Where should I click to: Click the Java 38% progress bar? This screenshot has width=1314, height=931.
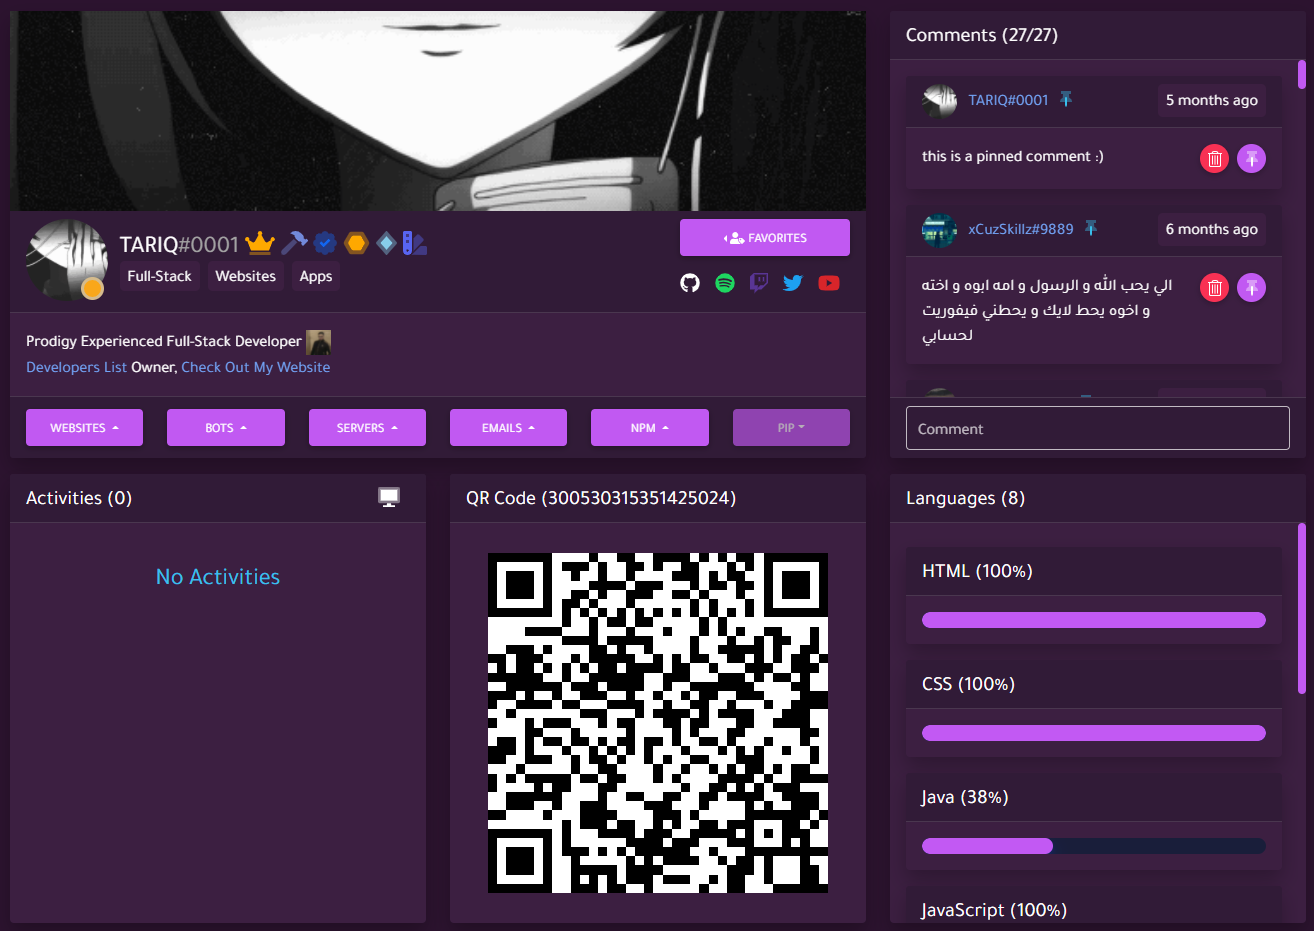1094,846
